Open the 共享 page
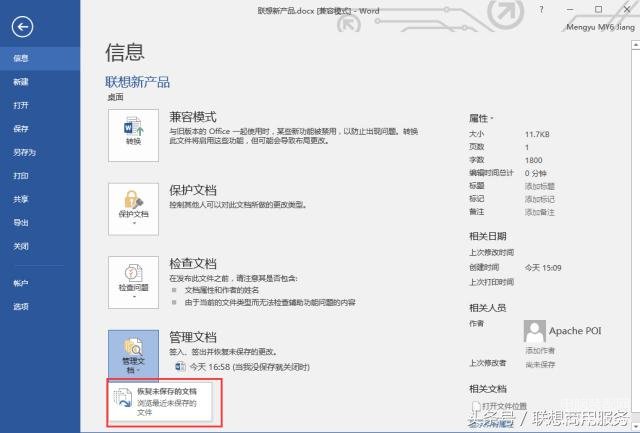Screen dimensions: 640x433 point(40,199)
